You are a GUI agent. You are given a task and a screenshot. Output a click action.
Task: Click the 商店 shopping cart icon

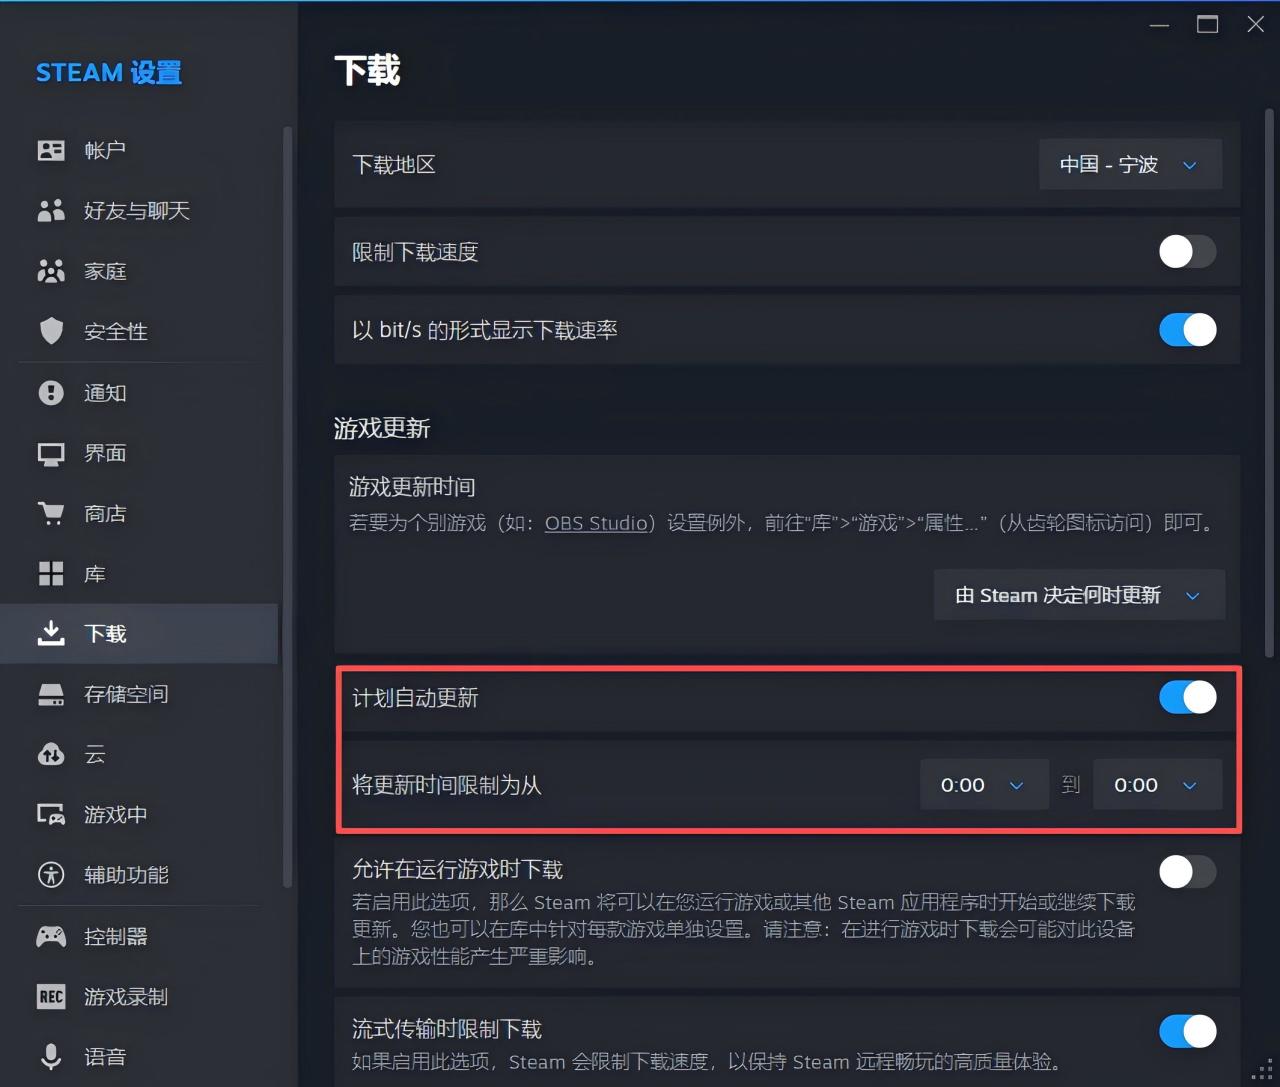[x=51, y=514]
